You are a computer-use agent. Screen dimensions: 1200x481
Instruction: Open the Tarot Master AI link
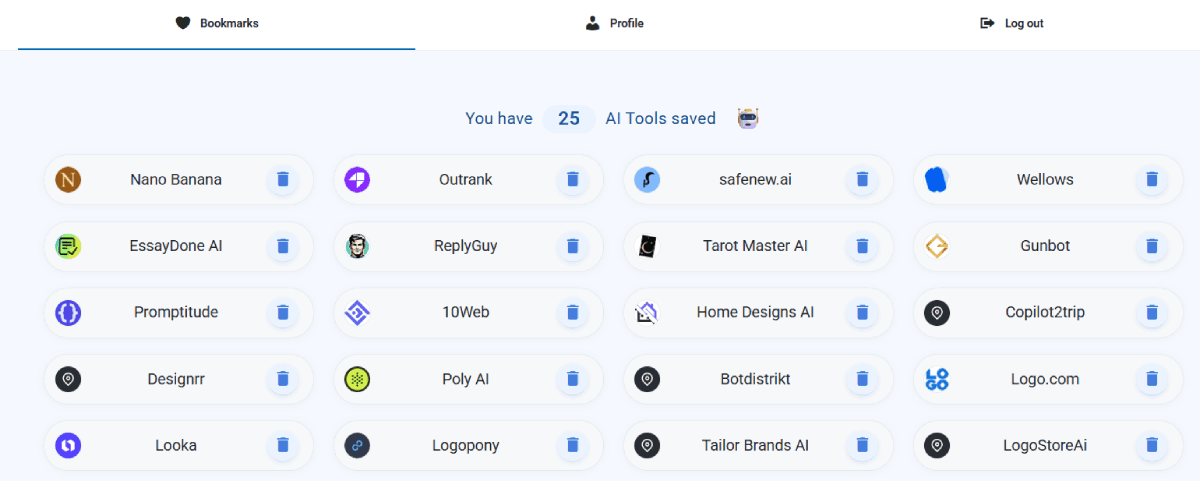[755, 246]
